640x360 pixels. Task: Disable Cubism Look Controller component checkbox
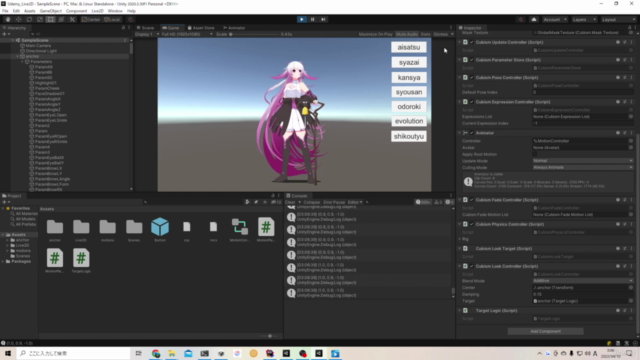[x=472, y=266]
